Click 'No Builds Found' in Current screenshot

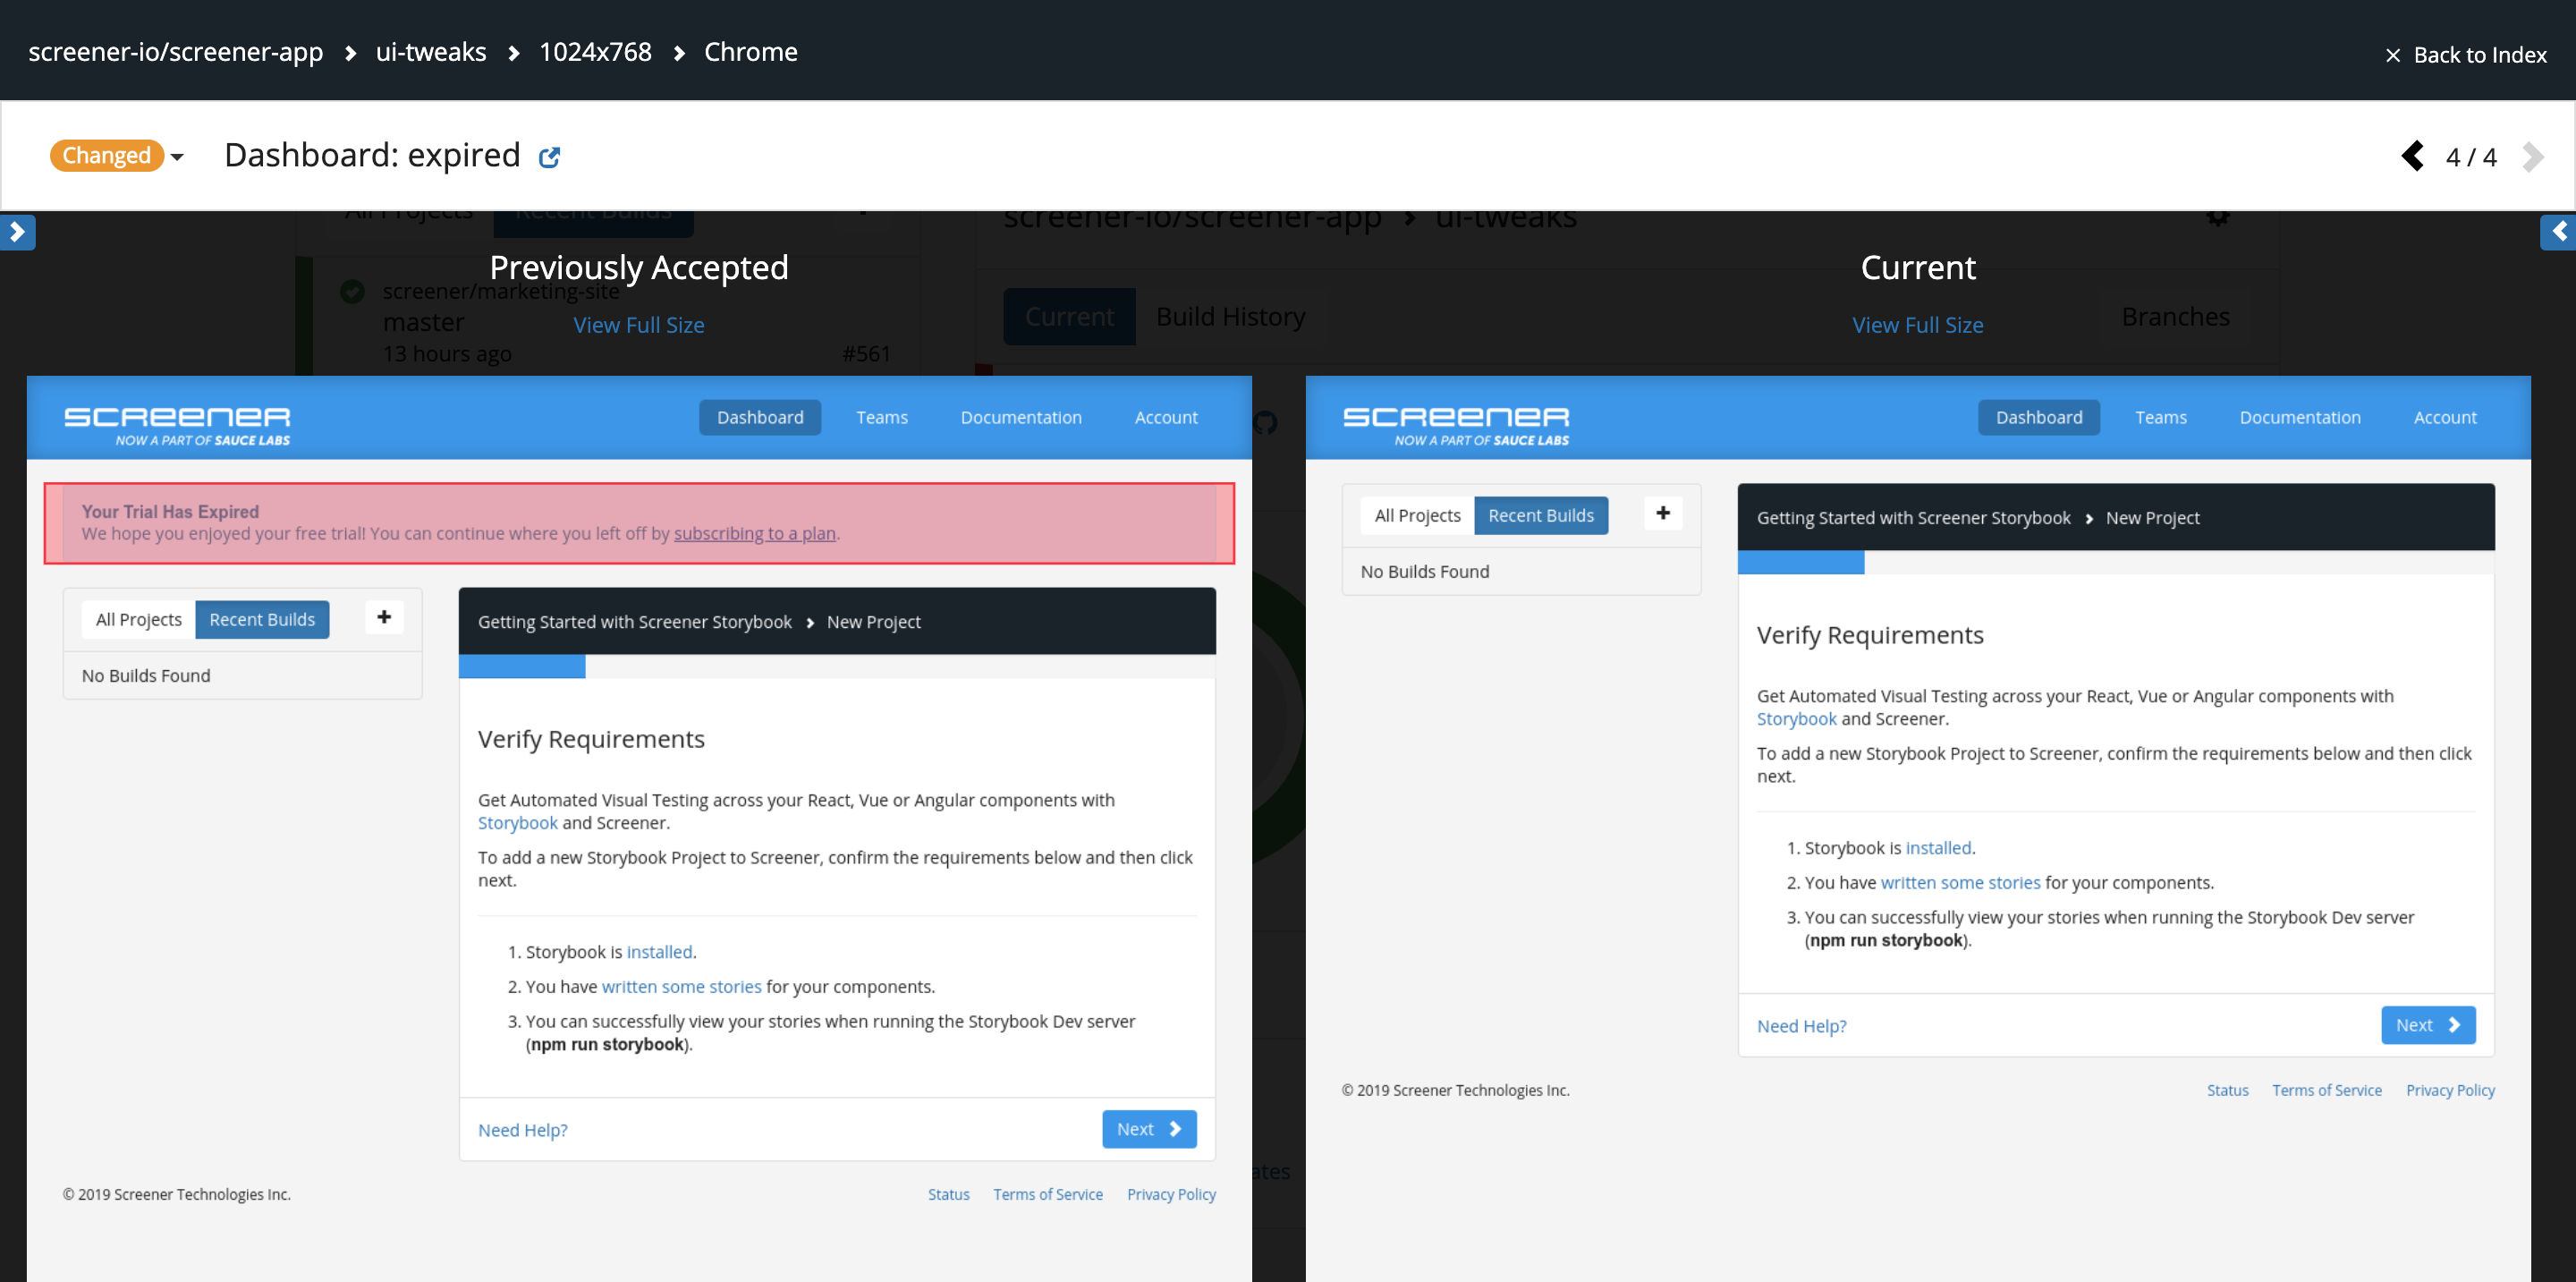tap(1424, 572)
